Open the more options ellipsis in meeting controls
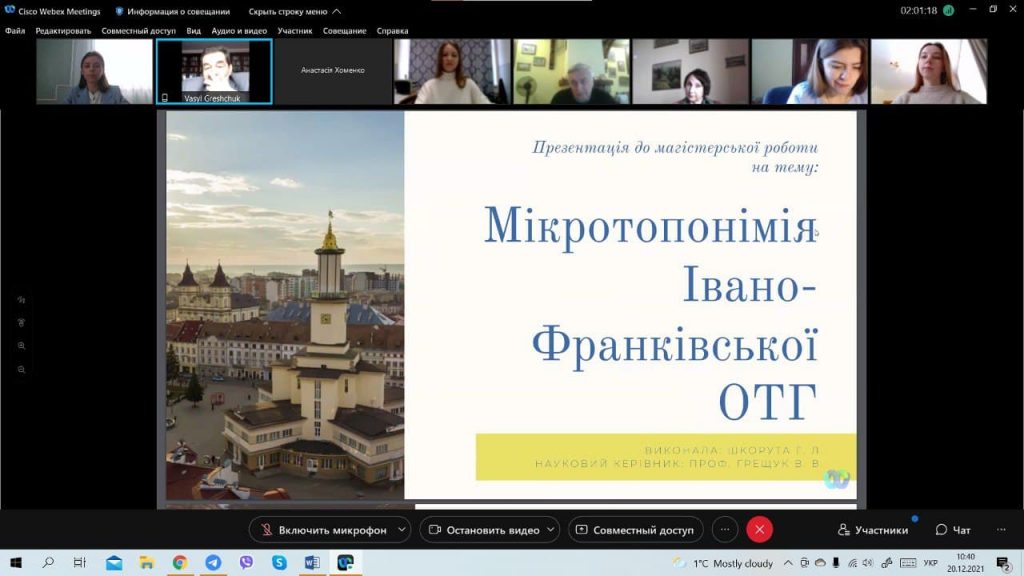The image size is (1024, 576). pyautogui.click(x=725, y=530)
